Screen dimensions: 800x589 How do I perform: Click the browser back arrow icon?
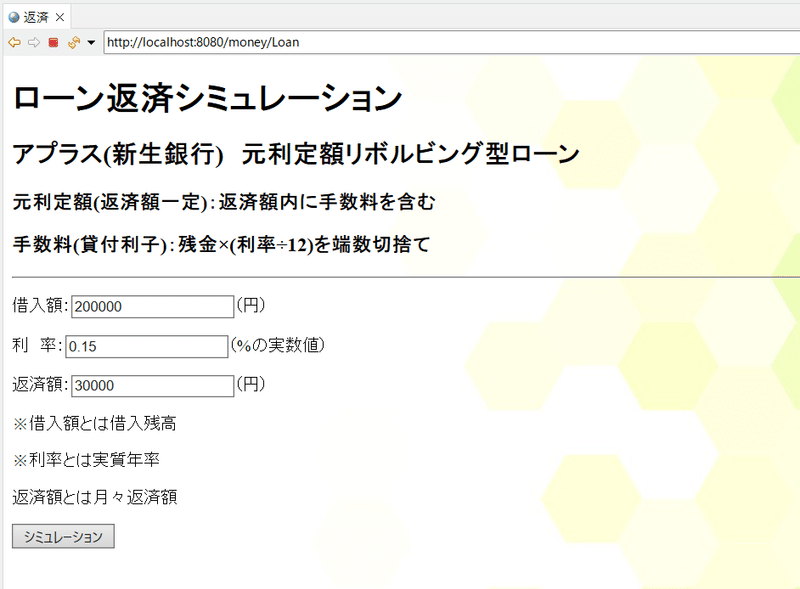[14, 42]
